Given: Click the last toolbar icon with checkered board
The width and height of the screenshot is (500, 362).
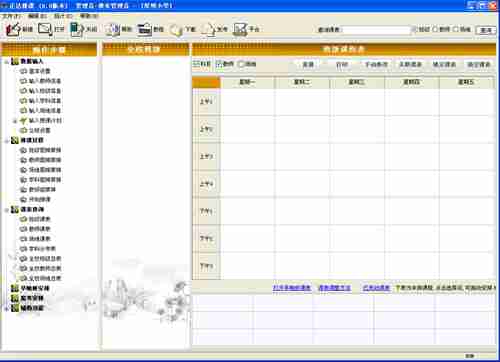Looking at the screenshot, I should point(240,30).
